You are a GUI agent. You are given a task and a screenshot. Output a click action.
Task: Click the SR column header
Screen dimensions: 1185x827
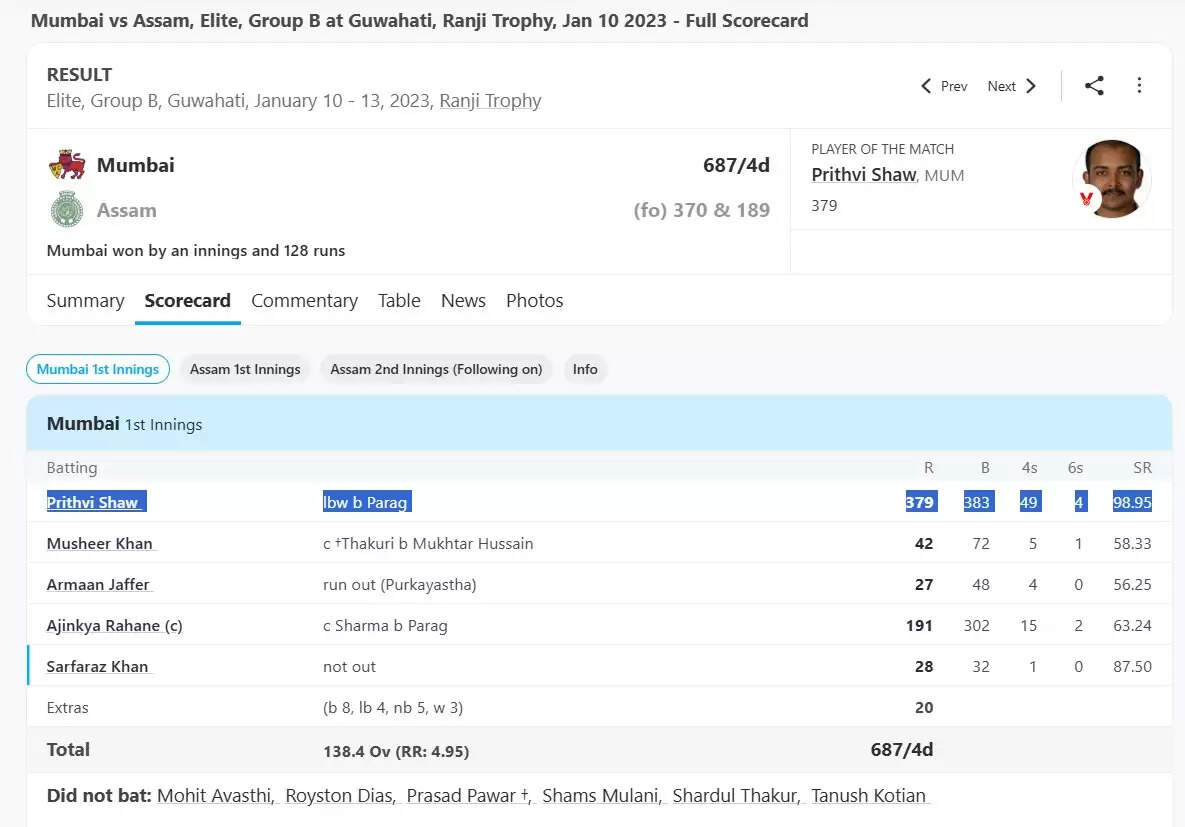coord(1142,468)
